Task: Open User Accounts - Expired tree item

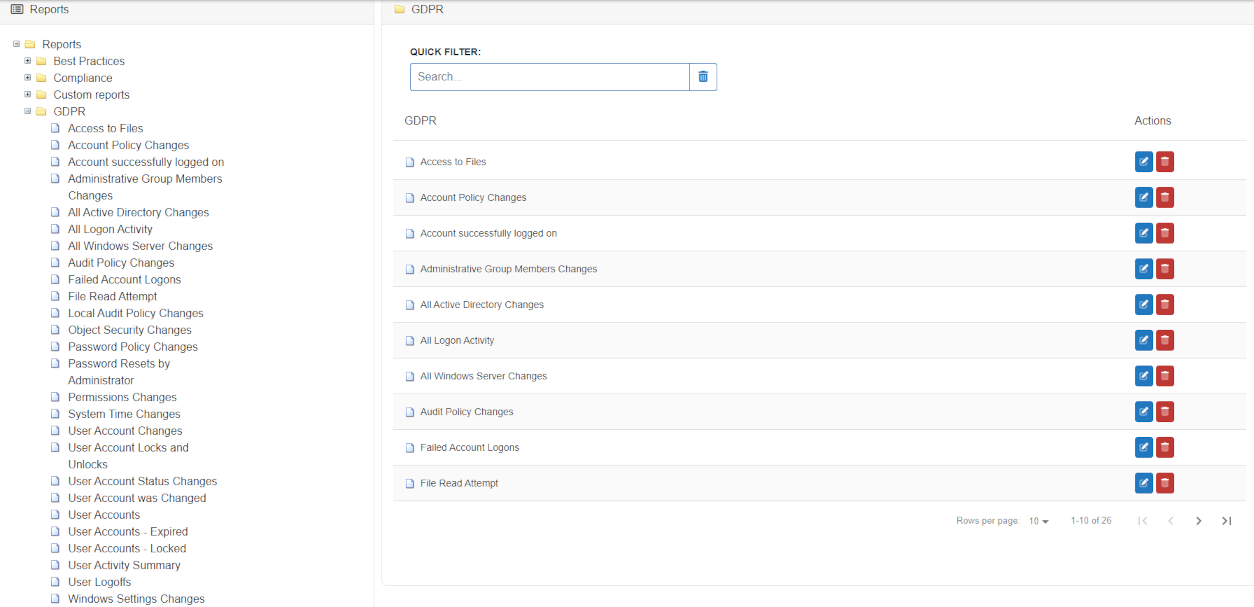Action: pyautogui.click(x=128, y=532)
